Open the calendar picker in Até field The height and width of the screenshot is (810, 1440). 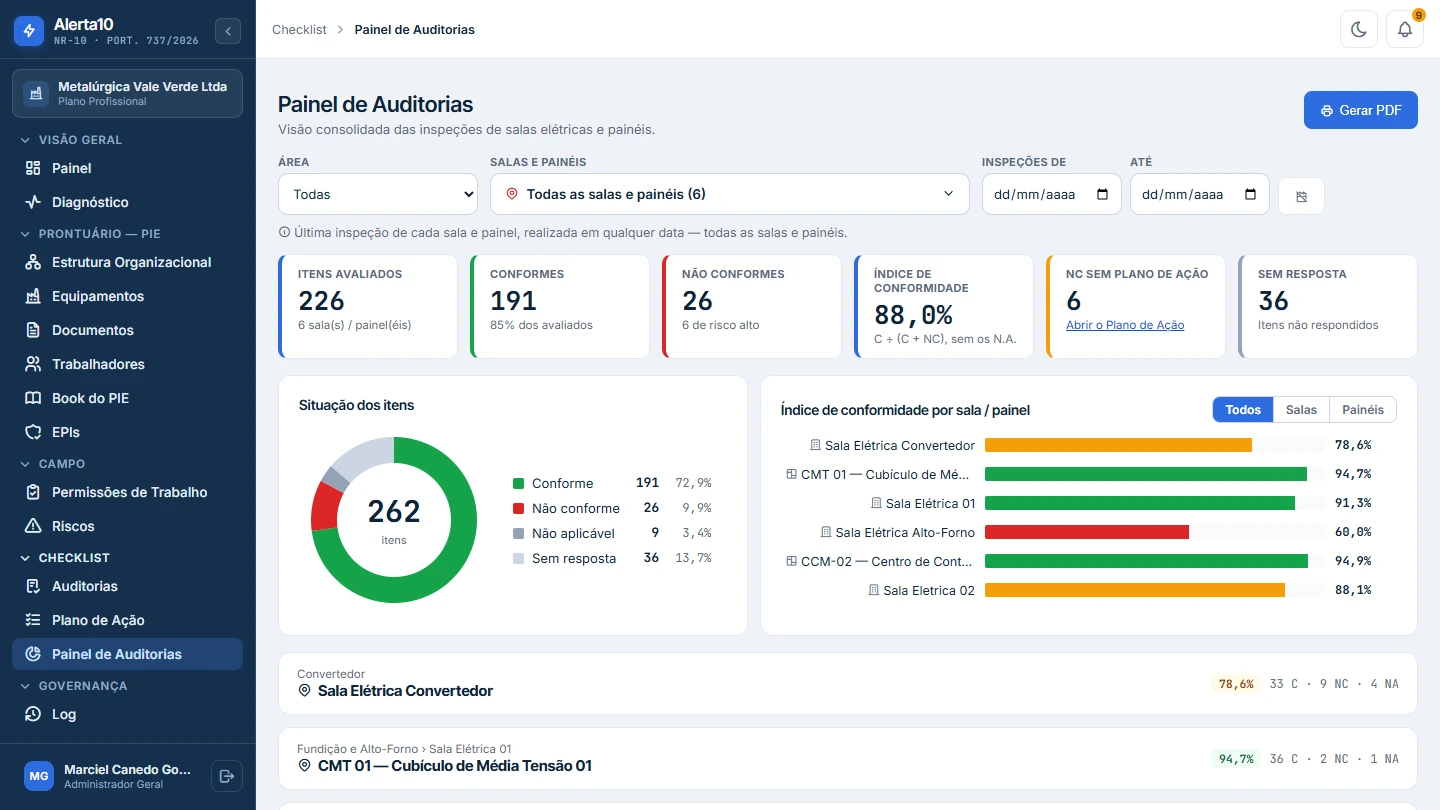pos(1251,195)
